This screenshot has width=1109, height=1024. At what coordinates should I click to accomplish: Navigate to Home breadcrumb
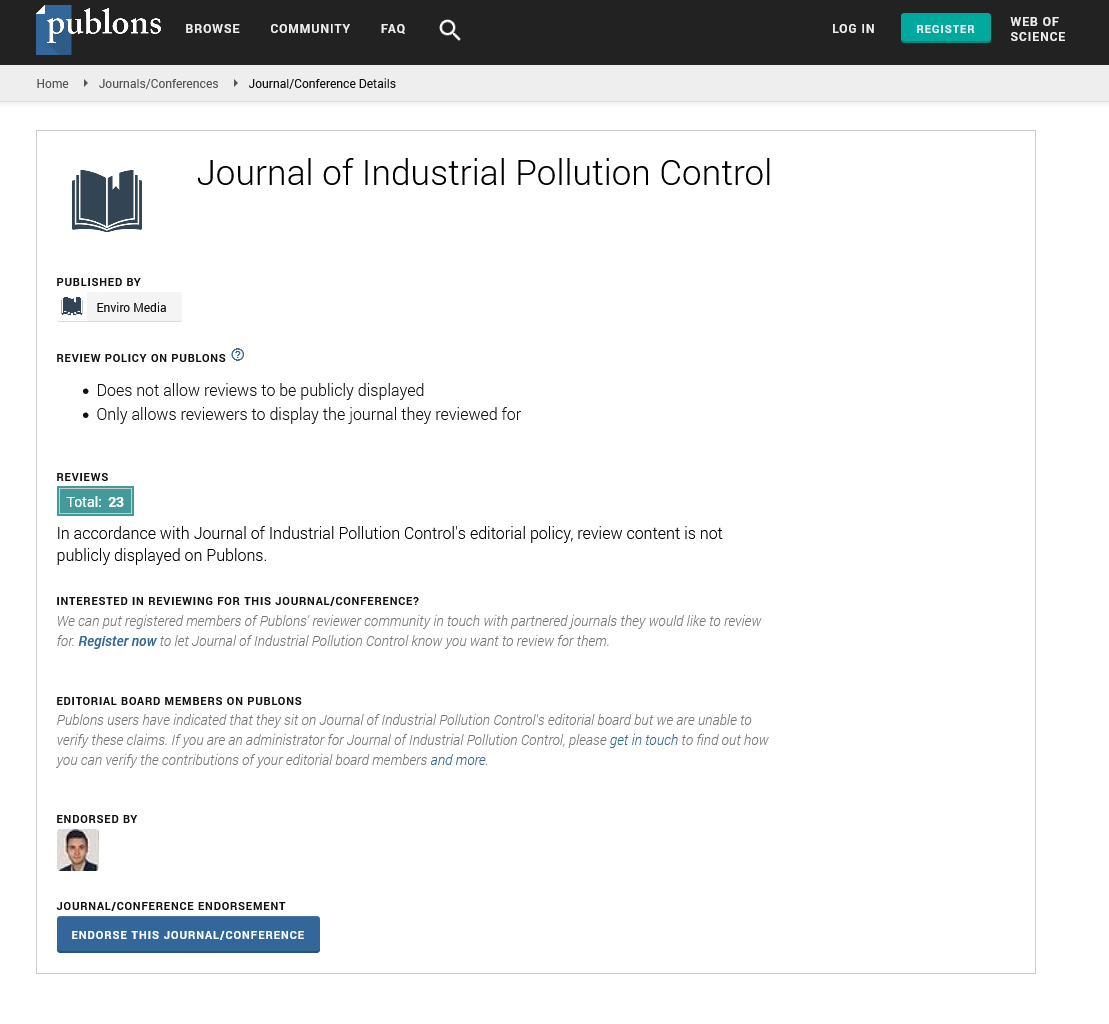click(x=52, y=84)
